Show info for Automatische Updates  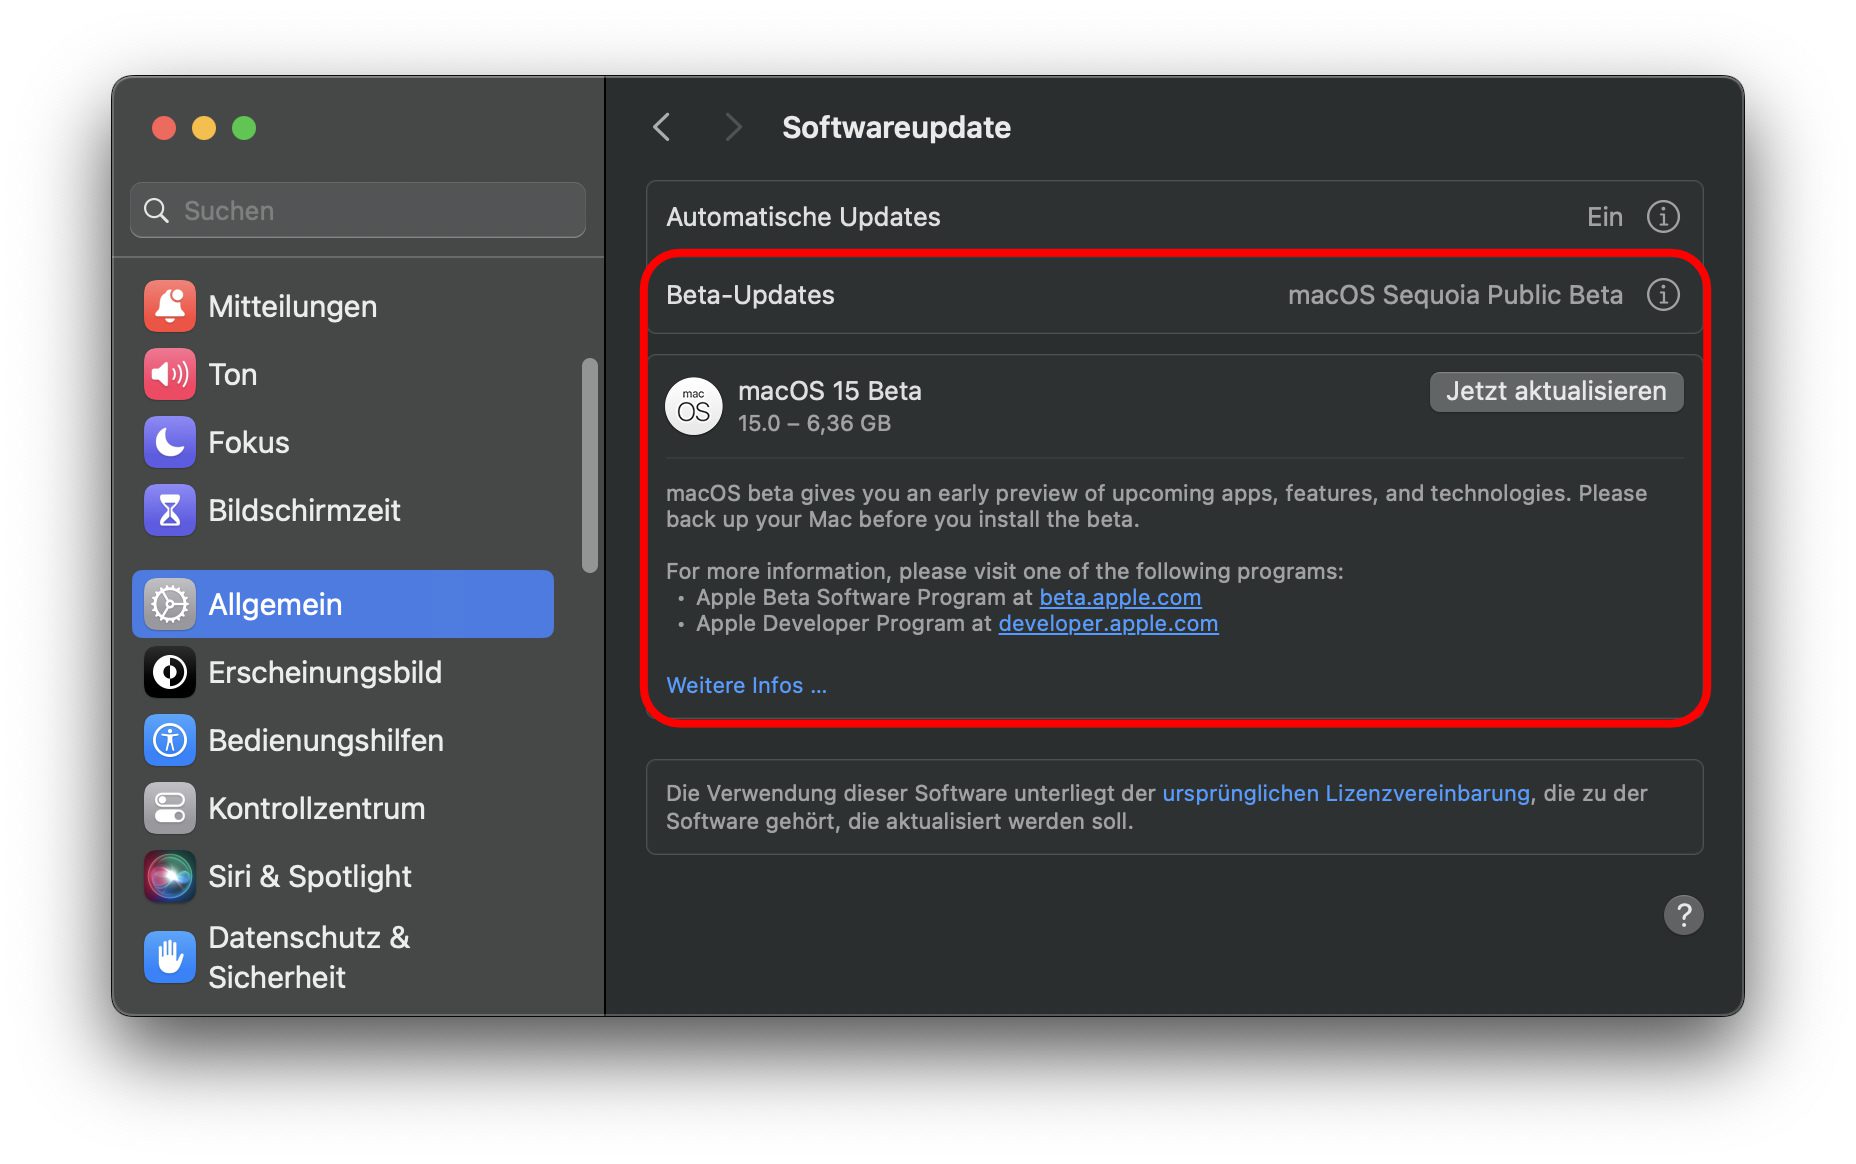[x=1662, y=217]
